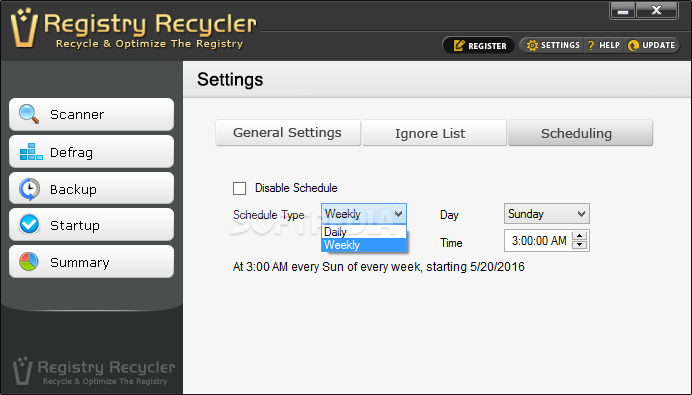Click the Startup checkmark icon
The height and width of the screenshot is (395, 692).
point(29,225)
